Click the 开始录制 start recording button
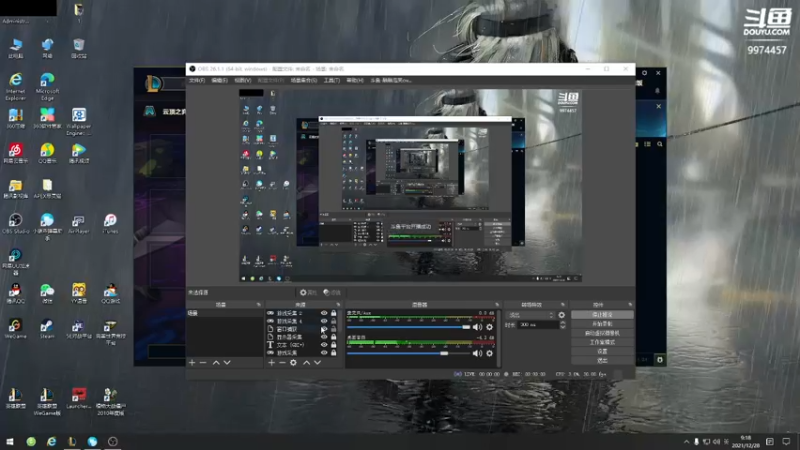 602,324
